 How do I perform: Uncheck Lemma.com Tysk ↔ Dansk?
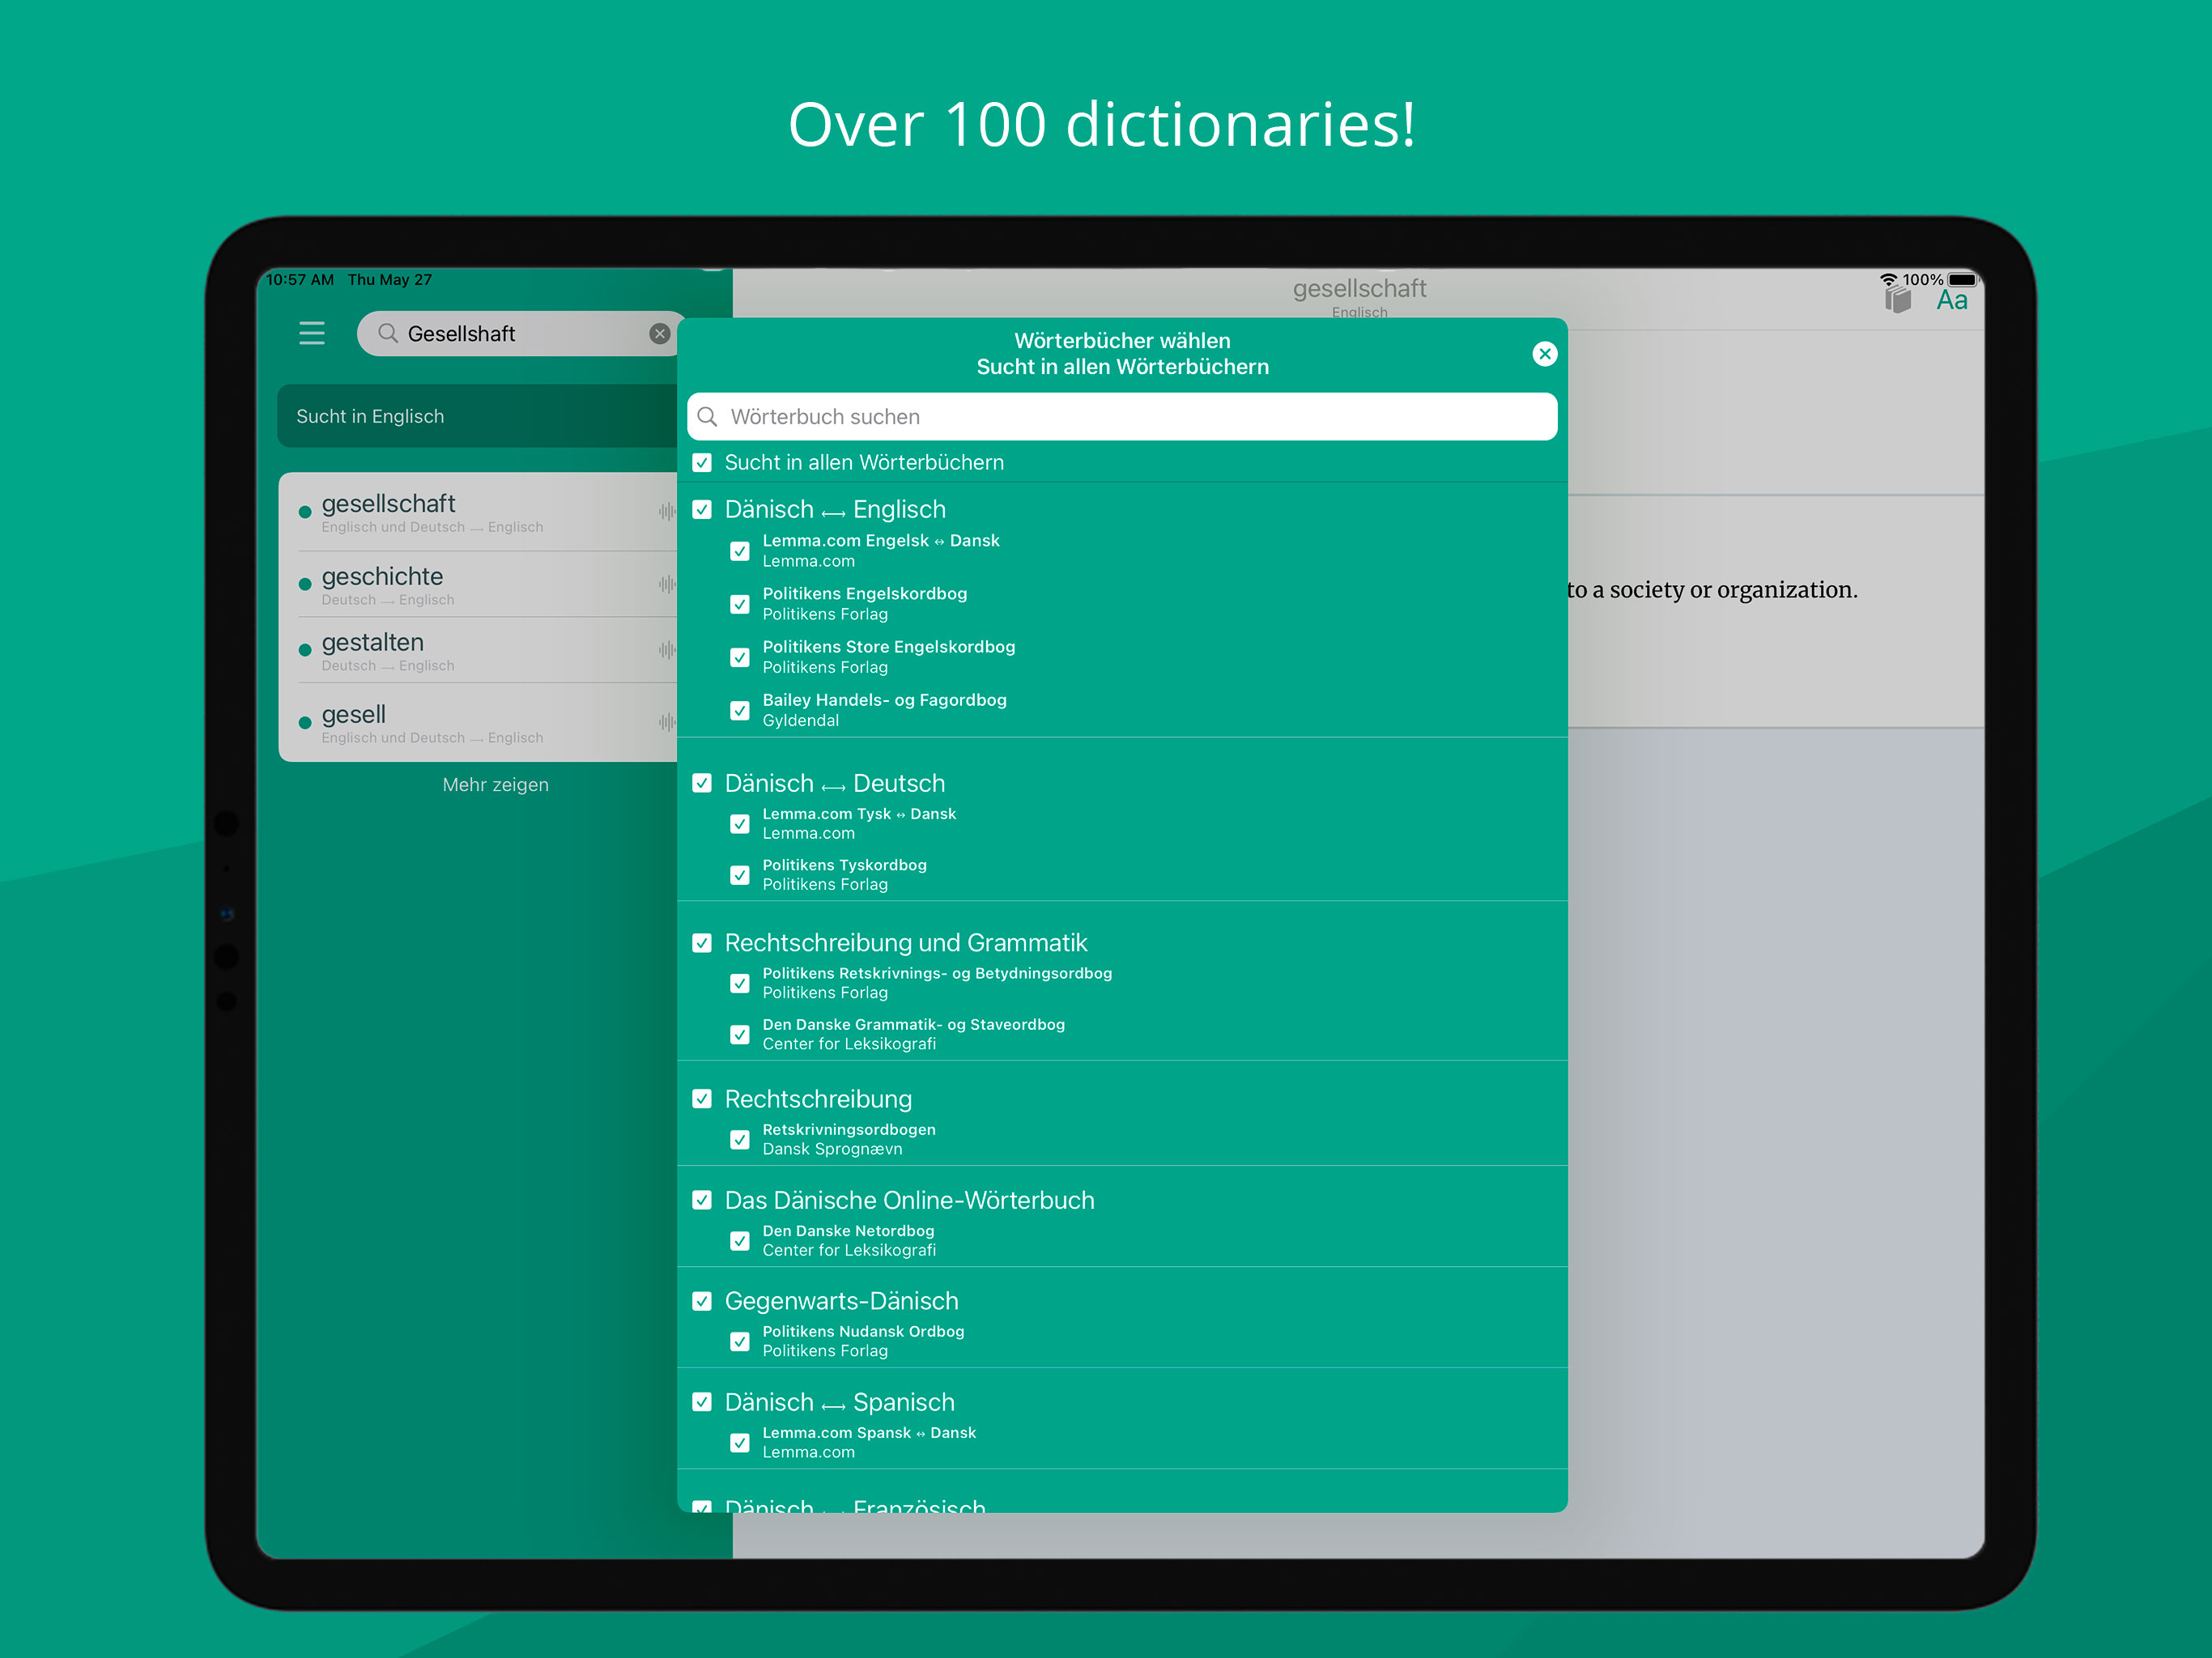740,824
